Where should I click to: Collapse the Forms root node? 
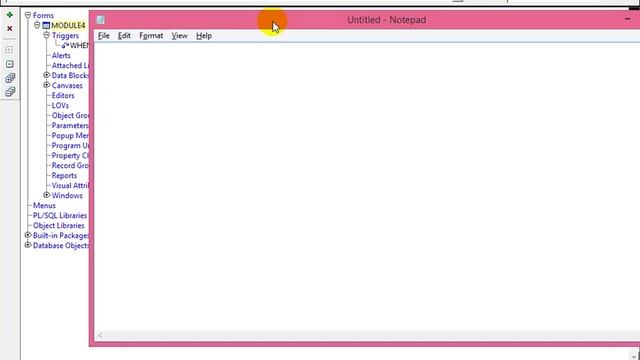28,15
